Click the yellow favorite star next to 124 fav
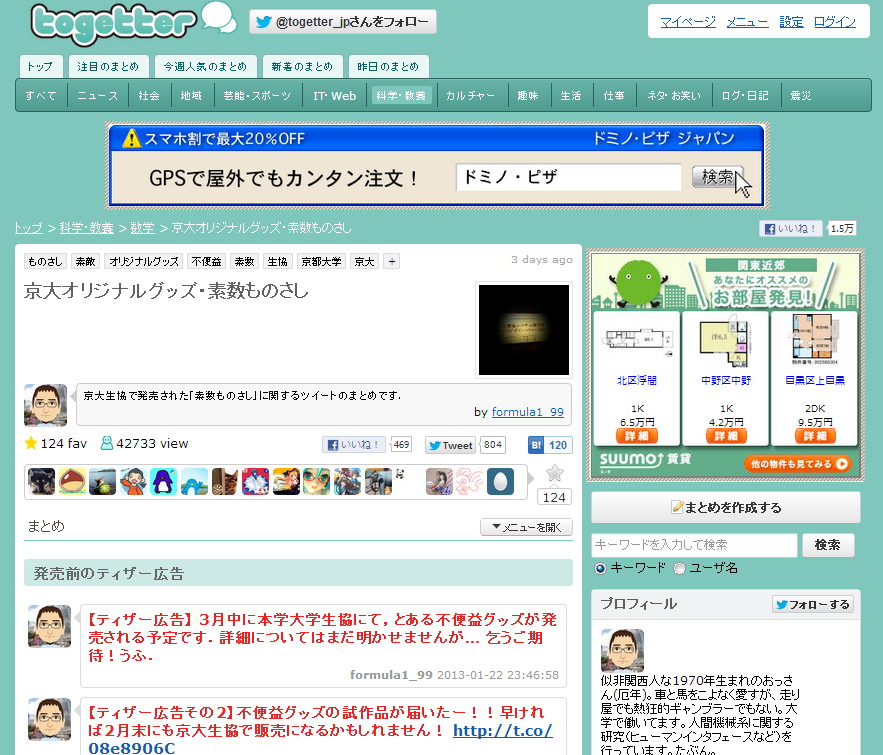Screen dimensions: 883x755 point(31,443)
